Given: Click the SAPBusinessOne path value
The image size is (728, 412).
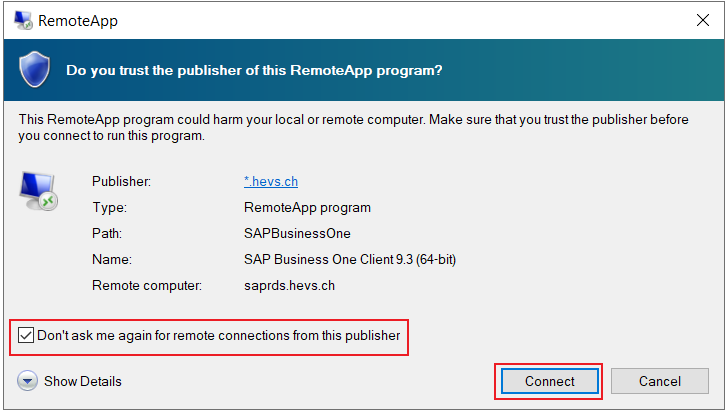Looking at the screenshot, I should (x=297, y=233).
